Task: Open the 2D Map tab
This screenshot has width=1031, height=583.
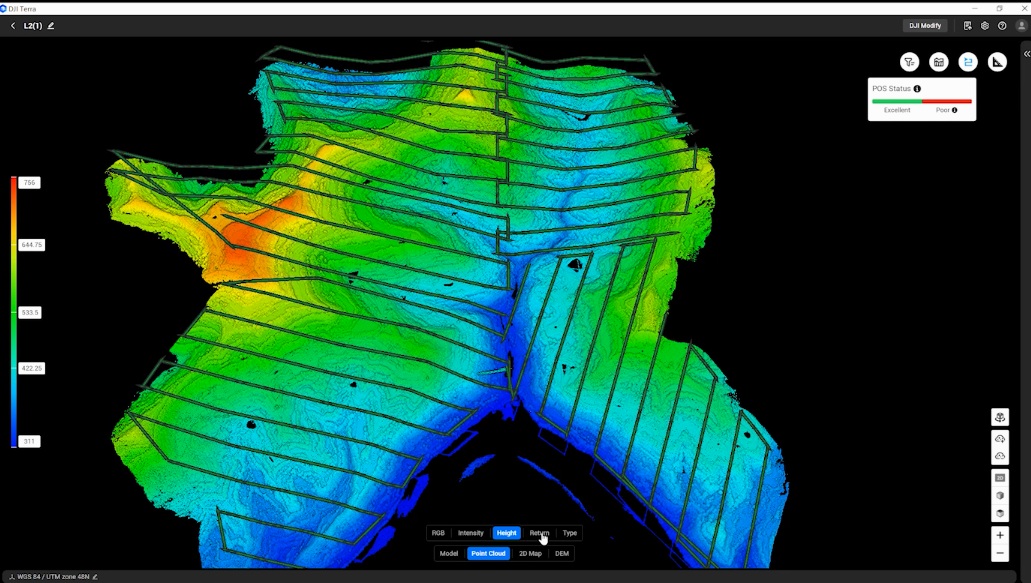Action: tap(530, 553)
